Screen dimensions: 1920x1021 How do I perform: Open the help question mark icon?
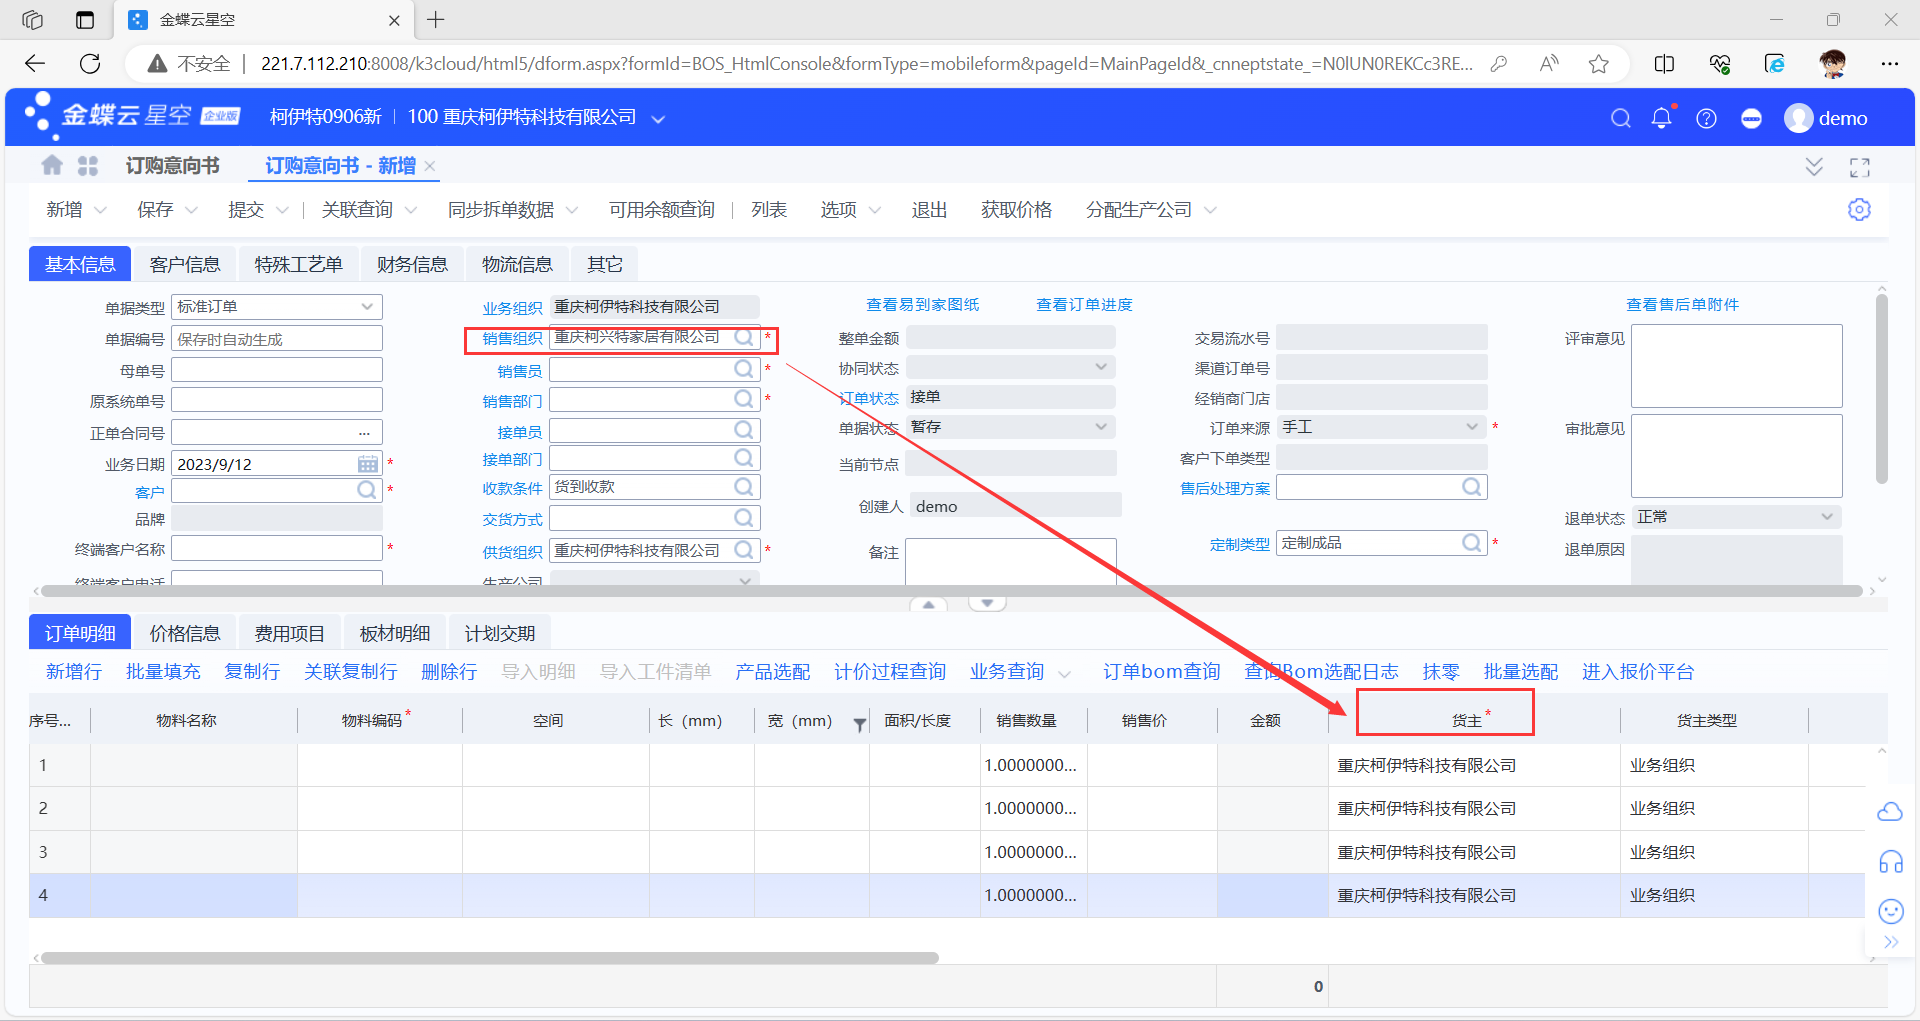pos(1707,119)
